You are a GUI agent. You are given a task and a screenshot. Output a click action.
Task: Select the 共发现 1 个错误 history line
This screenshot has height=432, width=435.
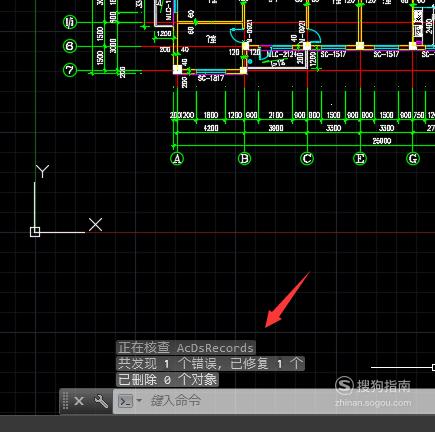click(210, 363)
